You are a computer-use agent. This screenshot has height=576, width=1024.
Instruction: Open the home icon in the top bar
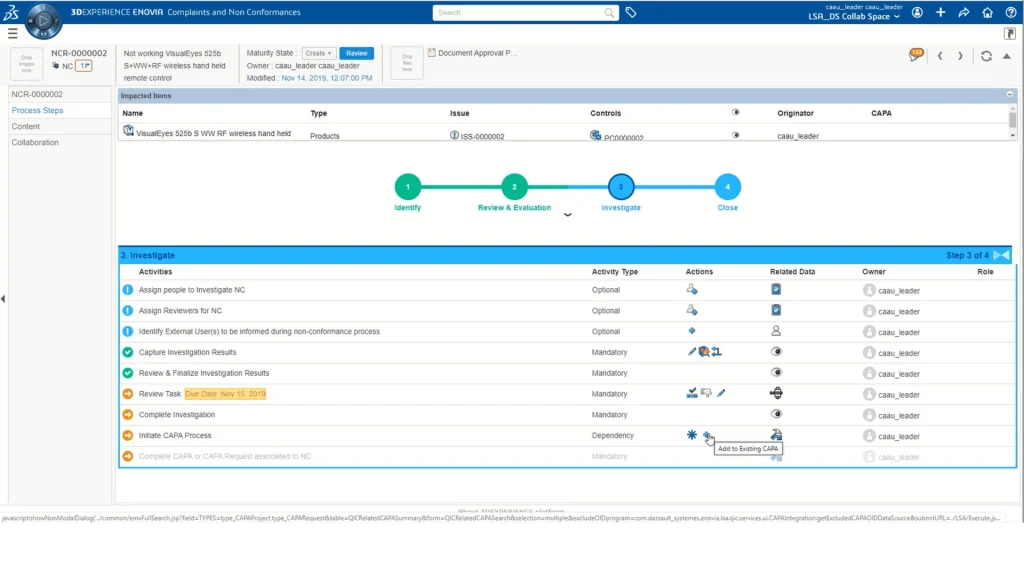click(988, 13)
